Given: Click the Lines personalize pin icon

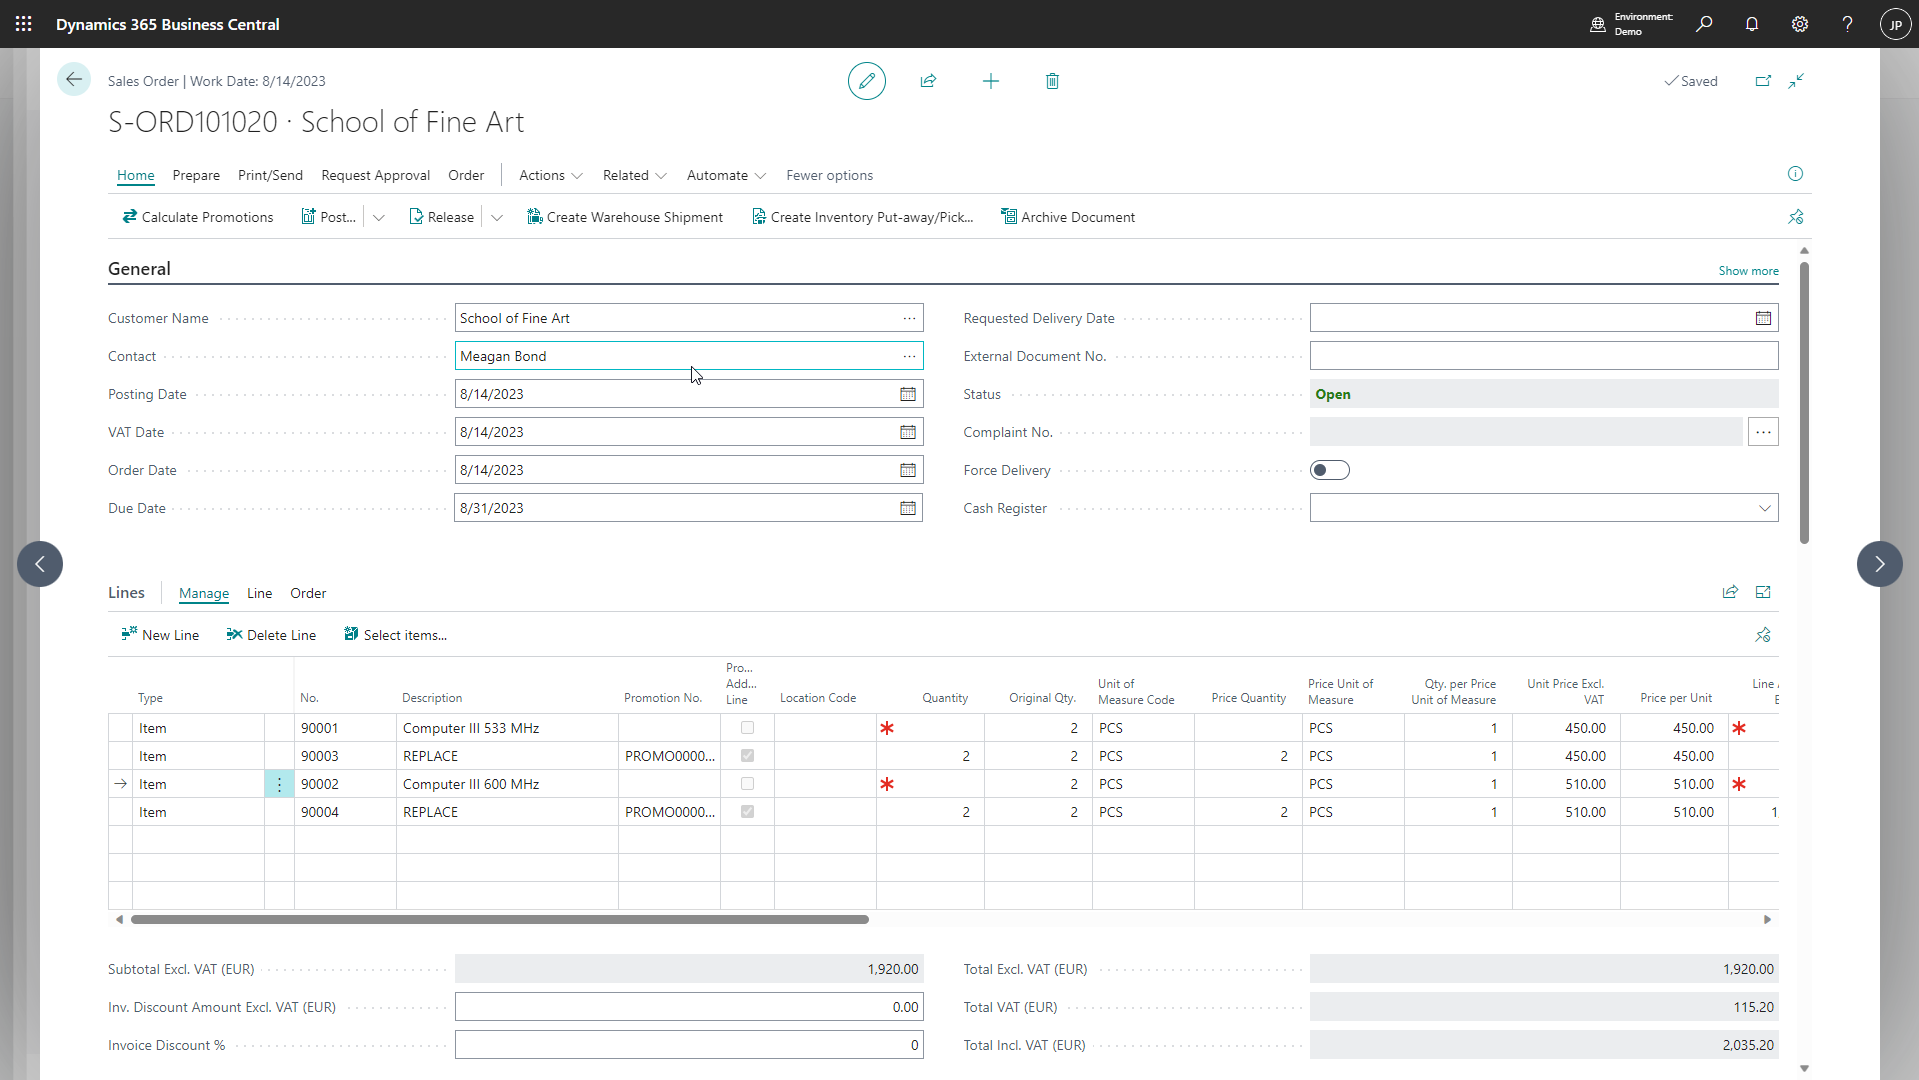Looking at the screenshot, I should 1763,635.
